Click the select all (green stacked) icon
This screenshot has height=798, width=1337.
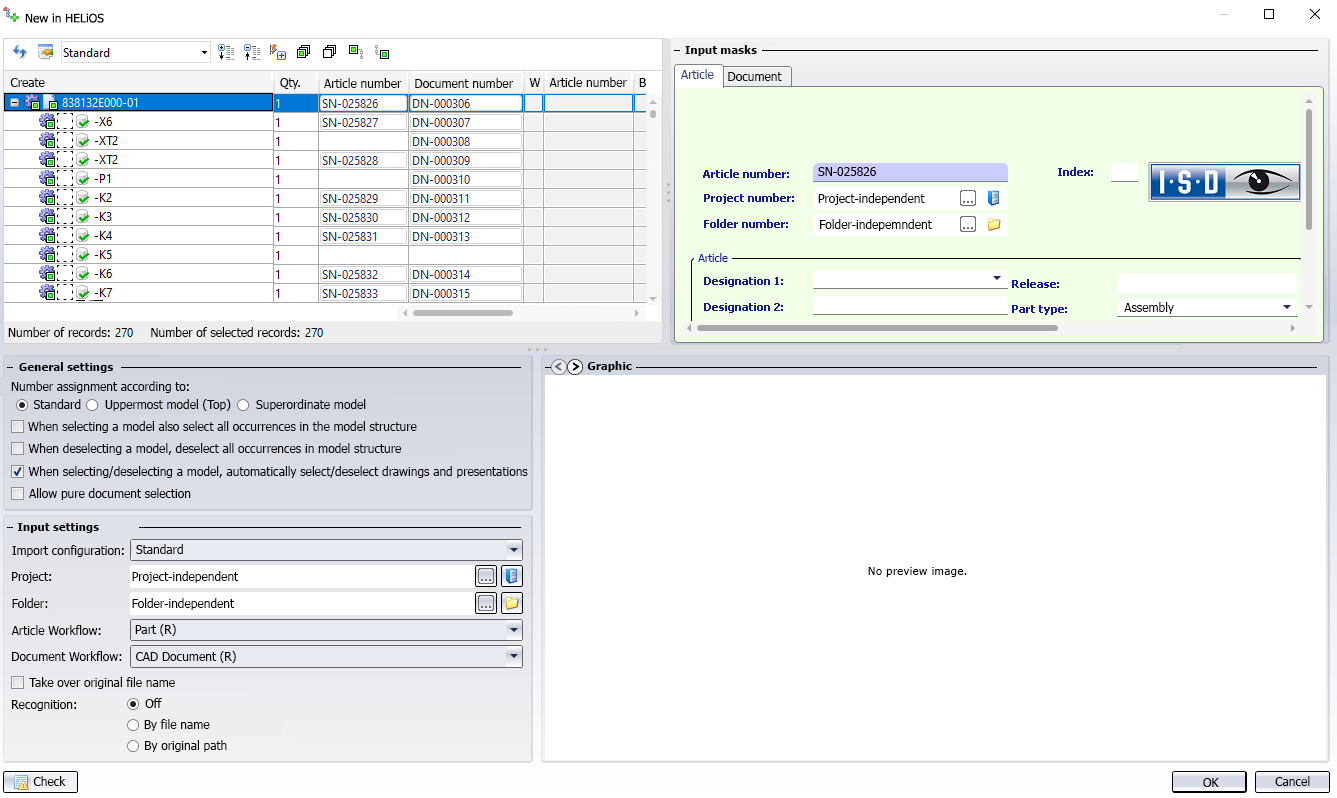(304, 52)
